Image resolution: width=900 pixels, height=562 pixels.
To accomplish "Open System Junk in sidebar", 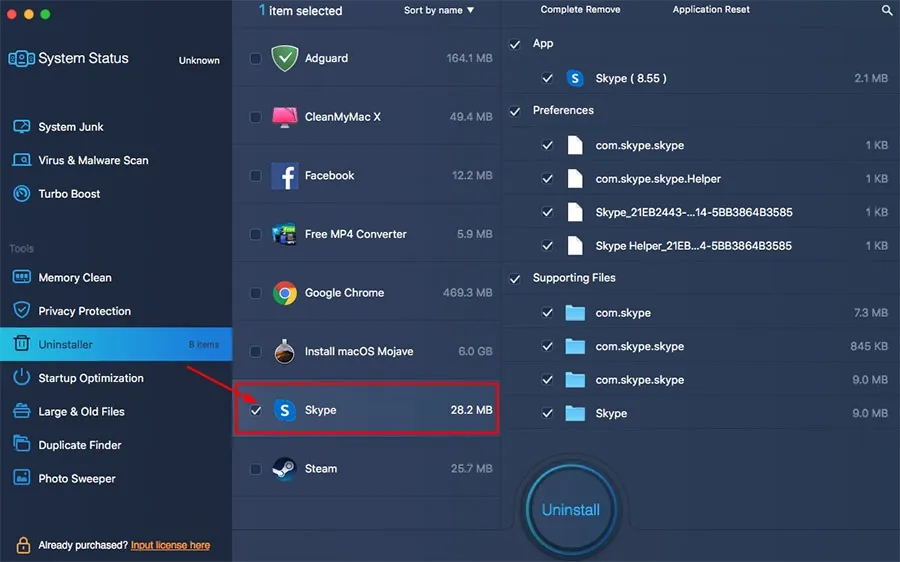I will pyautogui.click(x=71, y=127).
